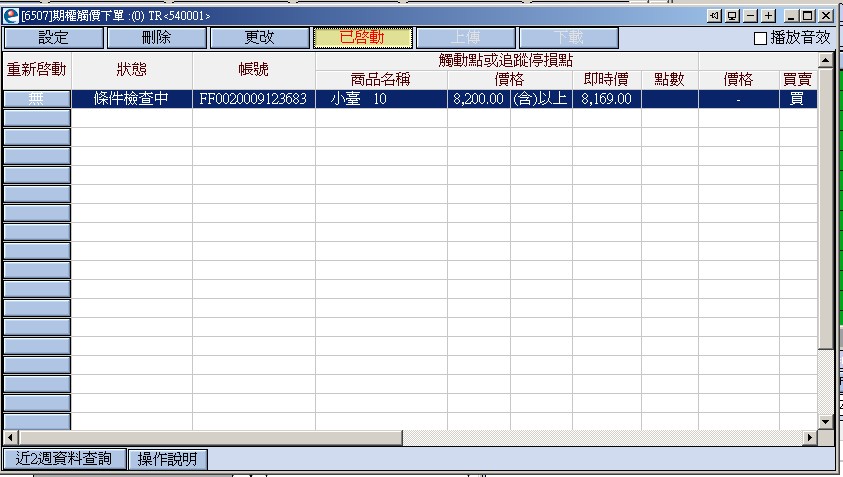Viewport: 843px width, 477px height.
Task: Click the 觸動點或追蹤停損點 group header
Action: click(x=506, y=61)
